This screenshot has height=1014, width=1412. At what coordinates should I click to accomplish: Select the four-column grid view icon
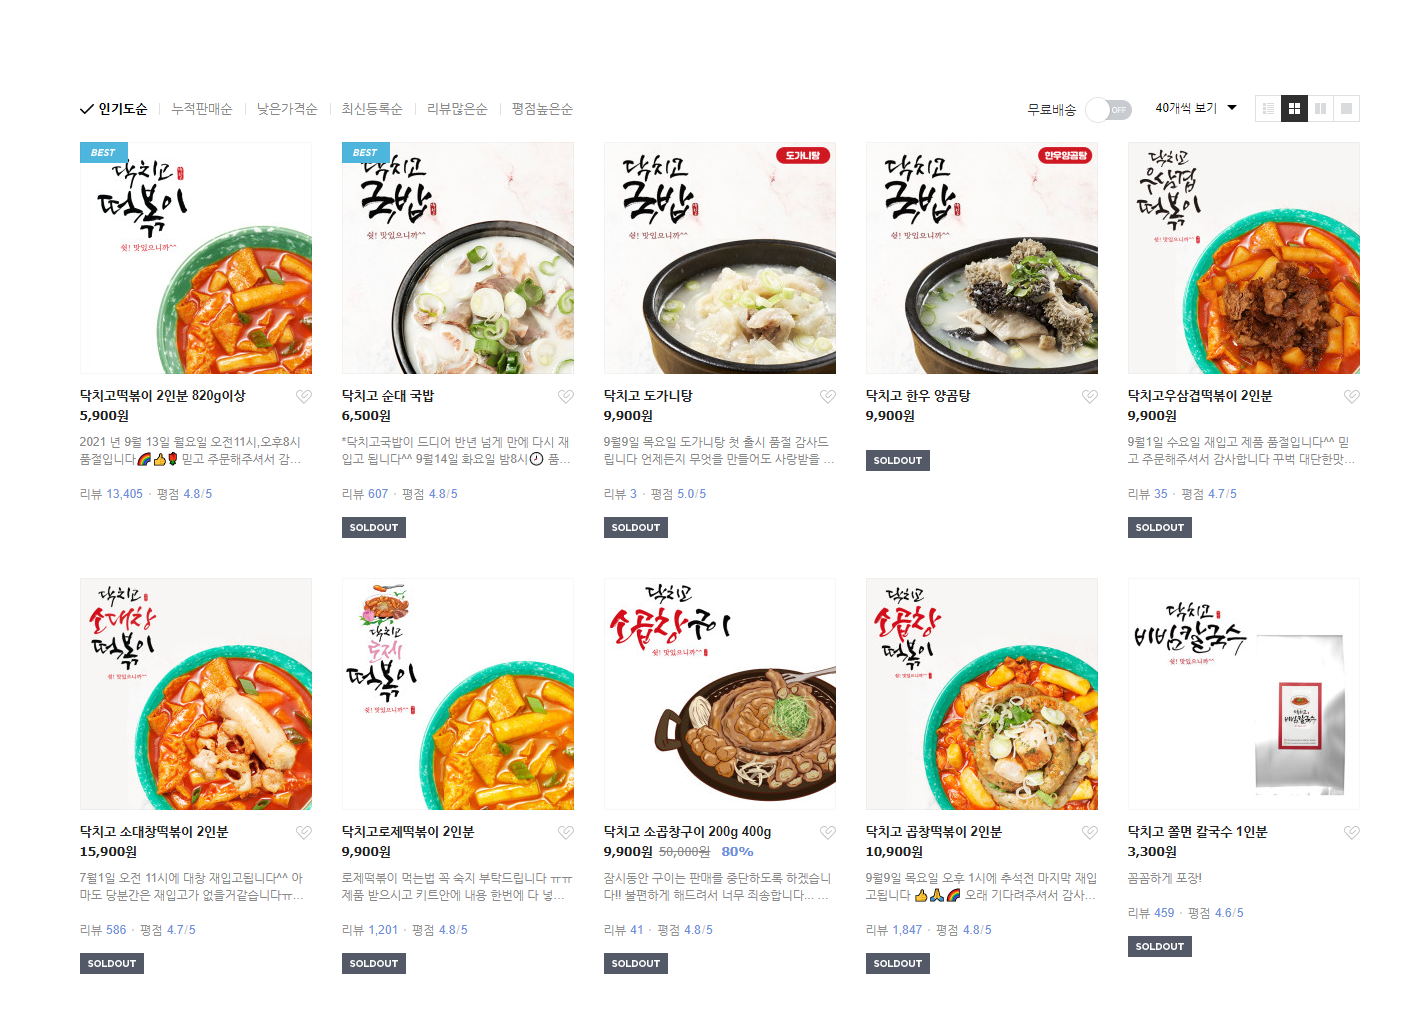pos(1294,109)
